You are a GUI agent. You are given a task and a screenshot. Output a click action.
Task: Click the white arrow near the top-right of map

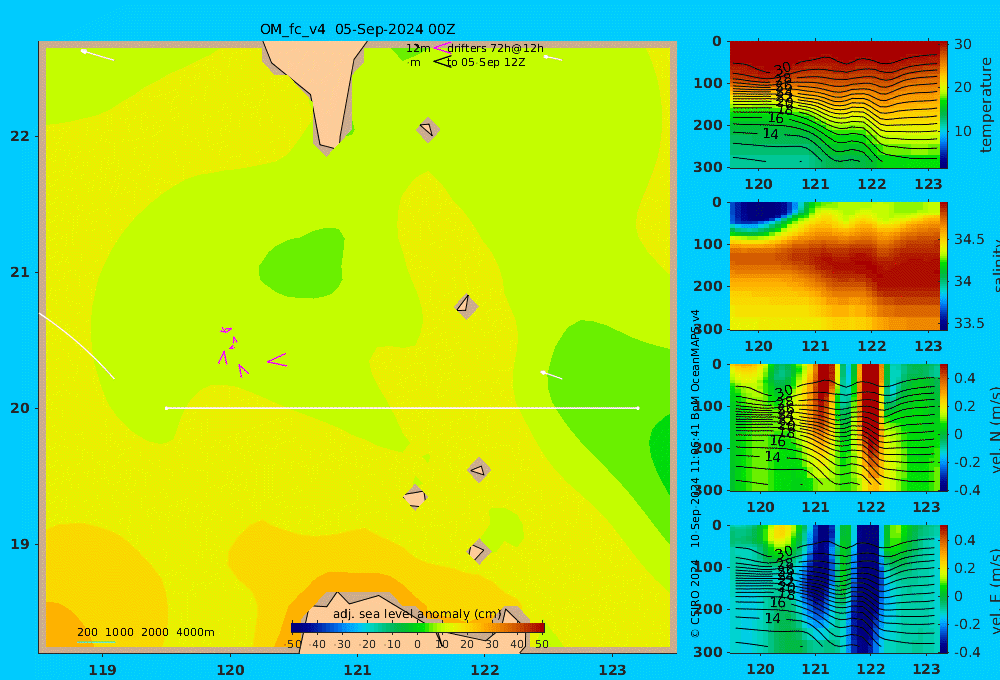[x=553, y=58]
